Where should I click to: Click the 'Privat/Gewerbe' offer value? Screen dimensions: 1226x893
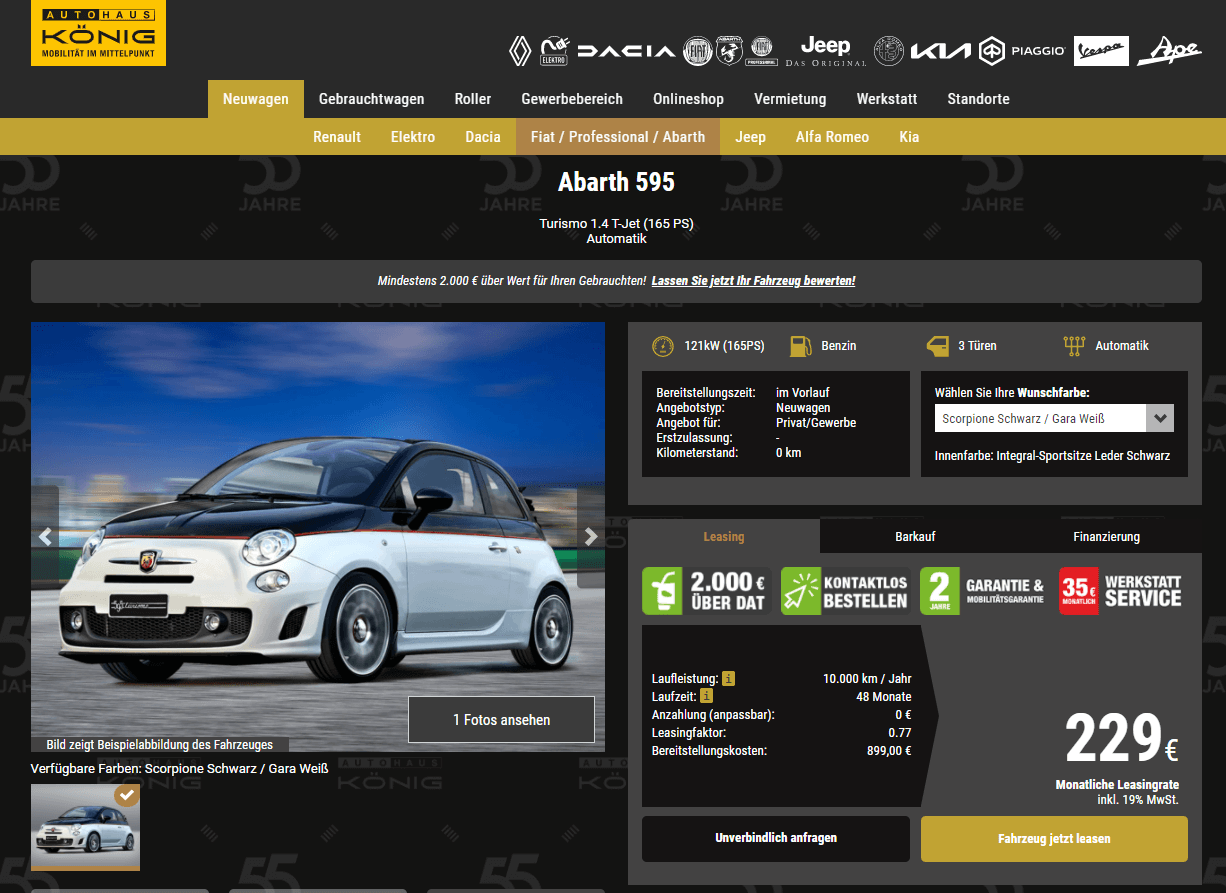pyautogui.click(x=816, y=423)
